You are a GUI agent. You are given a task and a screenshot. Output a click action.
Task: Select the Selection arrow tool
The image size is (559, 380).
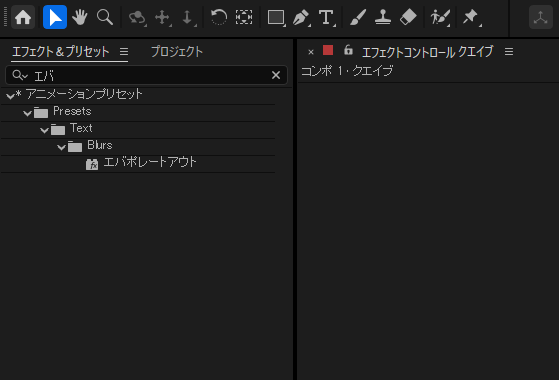coord(55,17)
